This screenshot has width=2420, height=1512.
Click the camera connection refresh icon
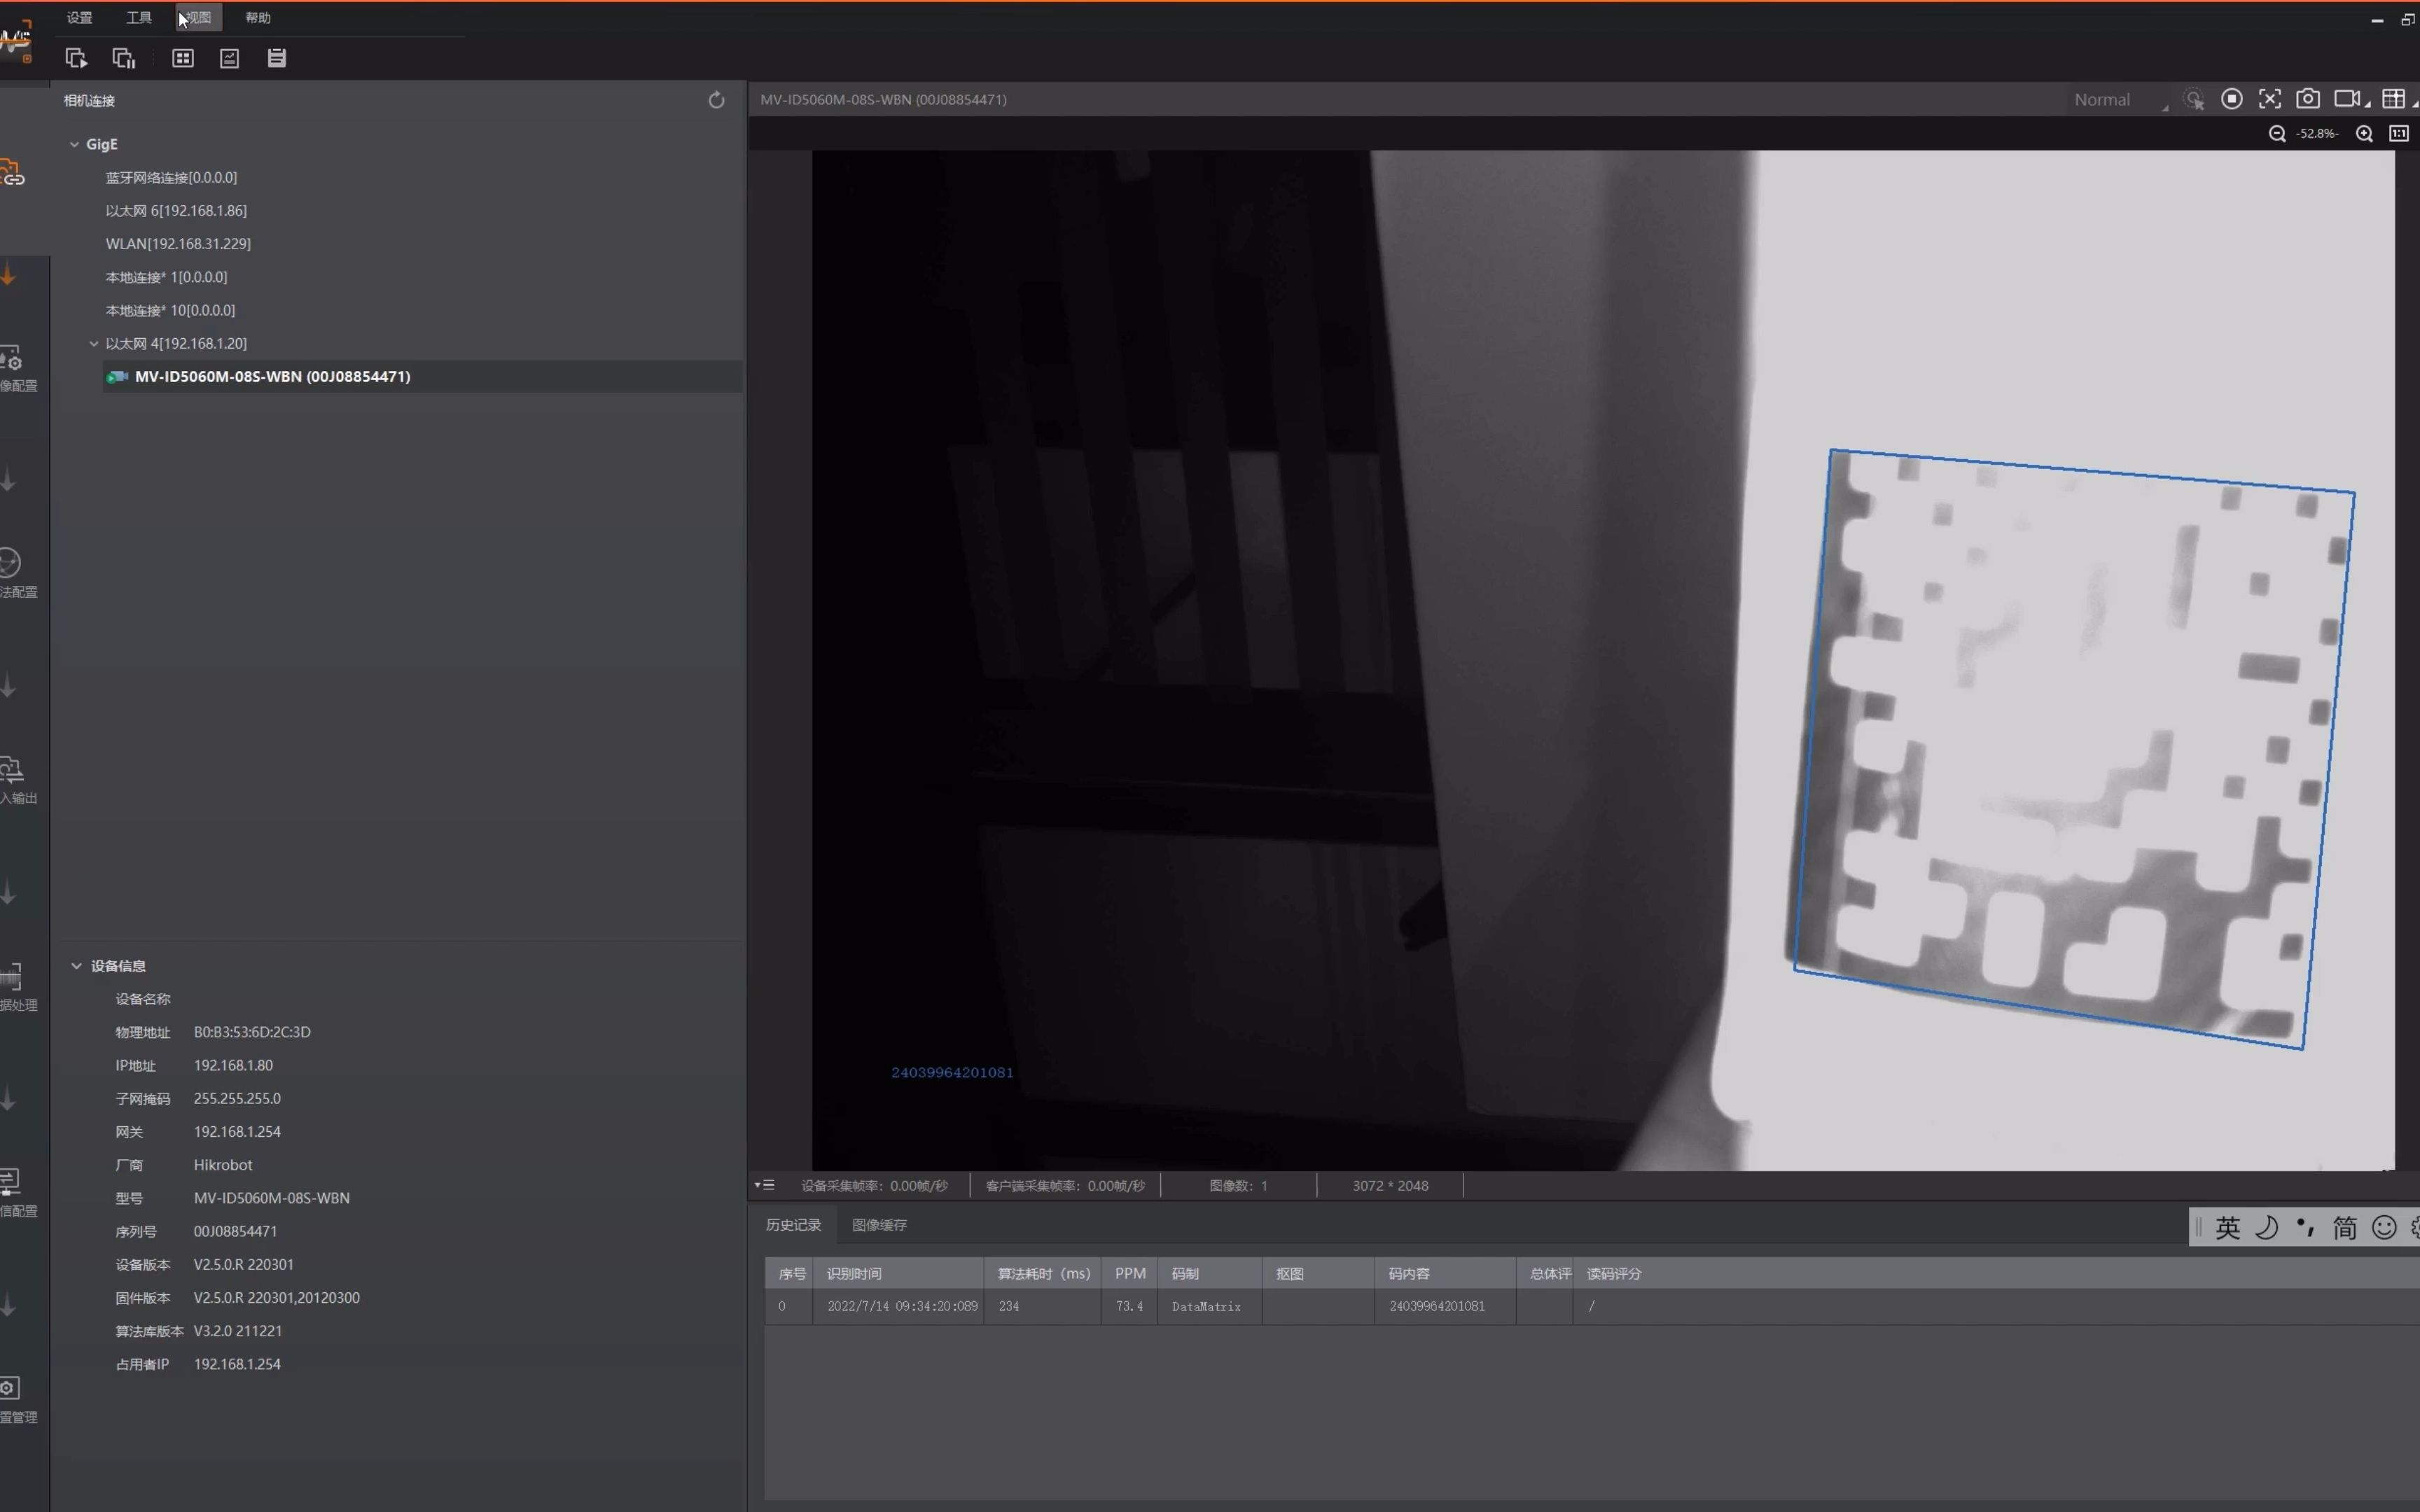pos(716,99)
